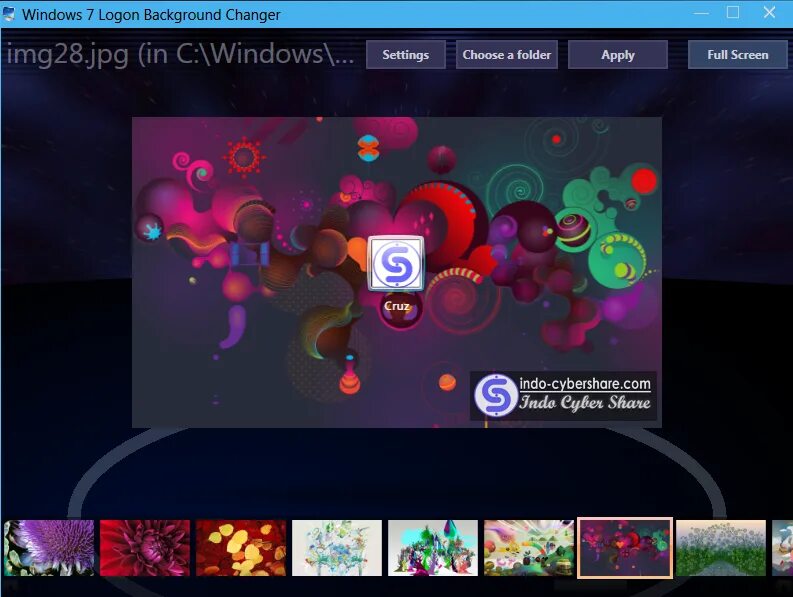This screenshot has height=597, width=793.
Task: Click the user avatar icon above Cruz
Action: (396, 264)
